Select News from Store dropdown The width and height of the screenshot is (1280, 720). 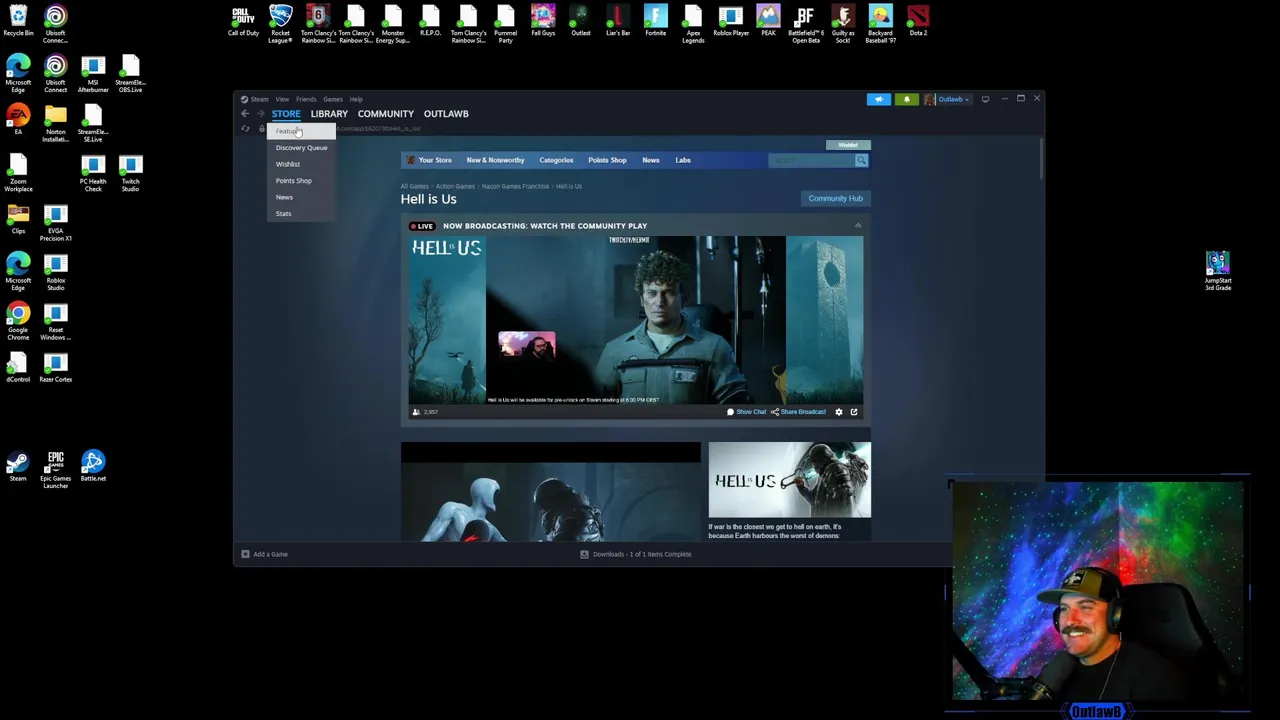(x=284, y=197)
